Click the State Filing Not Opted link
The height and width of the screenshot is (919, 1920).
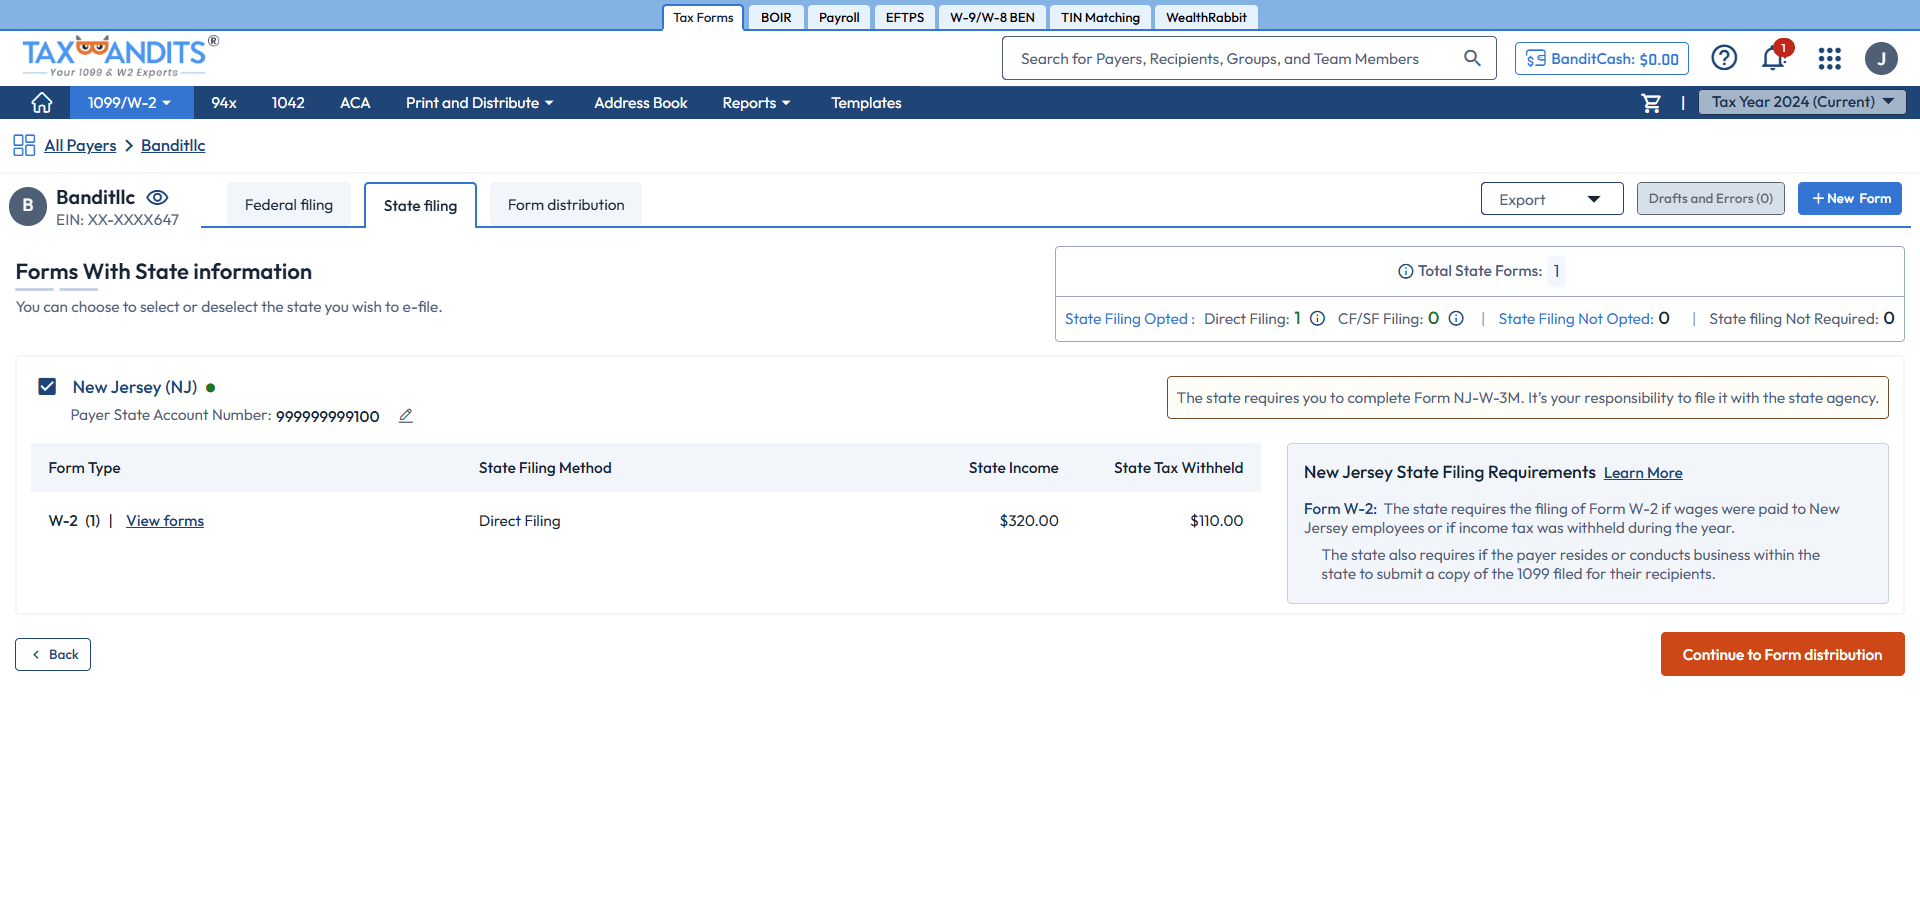point(1575,319)
